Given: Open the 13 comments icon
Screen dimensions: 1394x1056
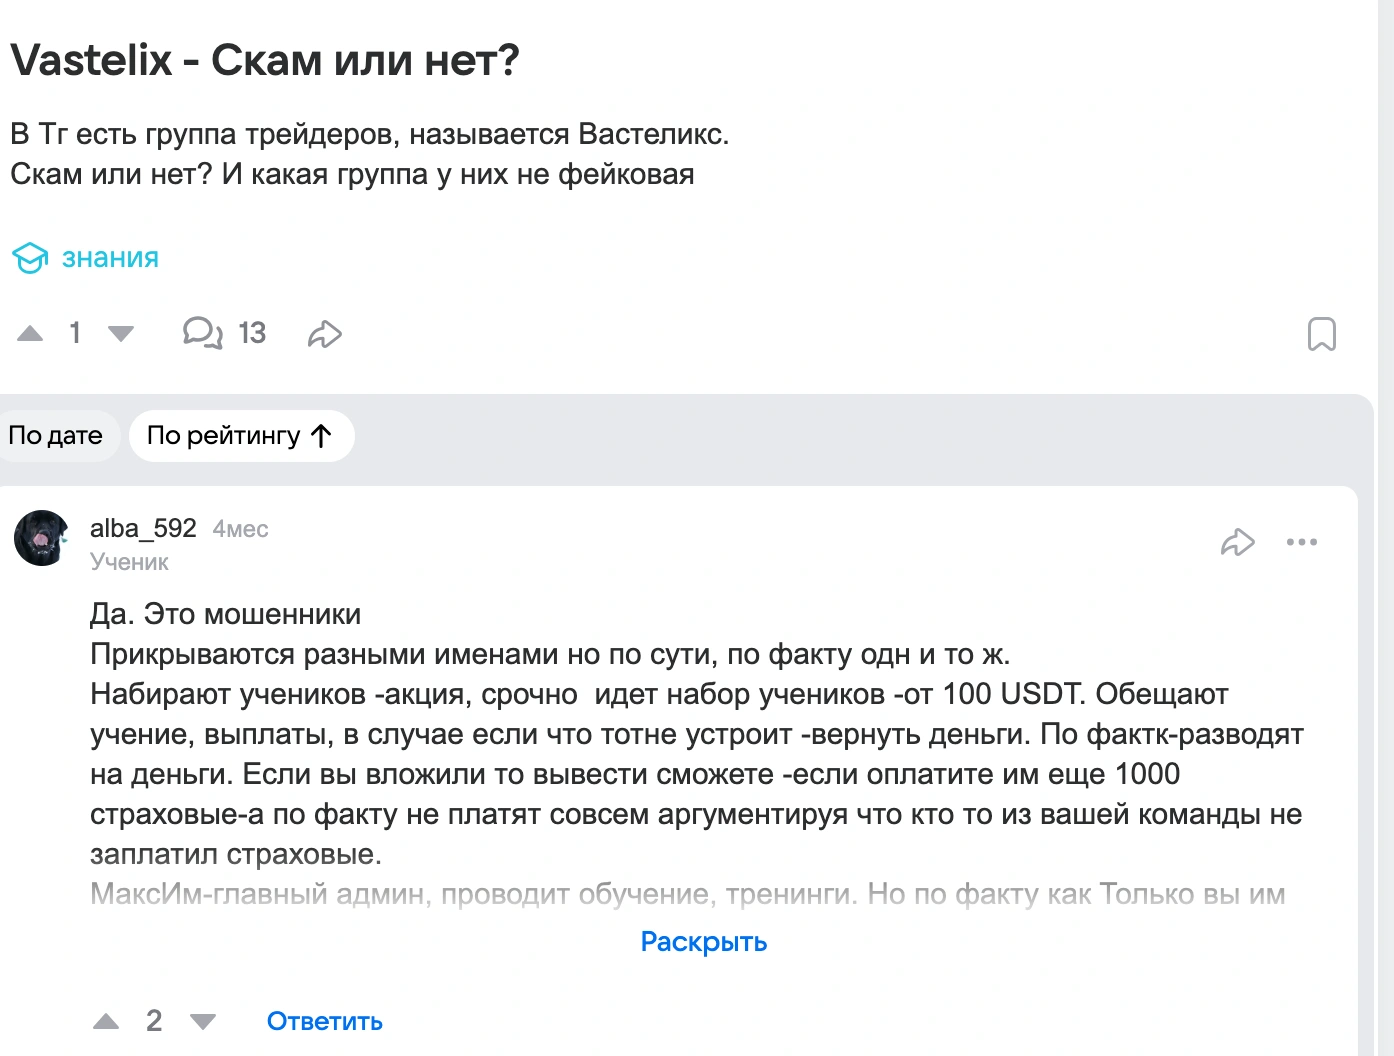Looking at the screenshot, I should (202, 333).
